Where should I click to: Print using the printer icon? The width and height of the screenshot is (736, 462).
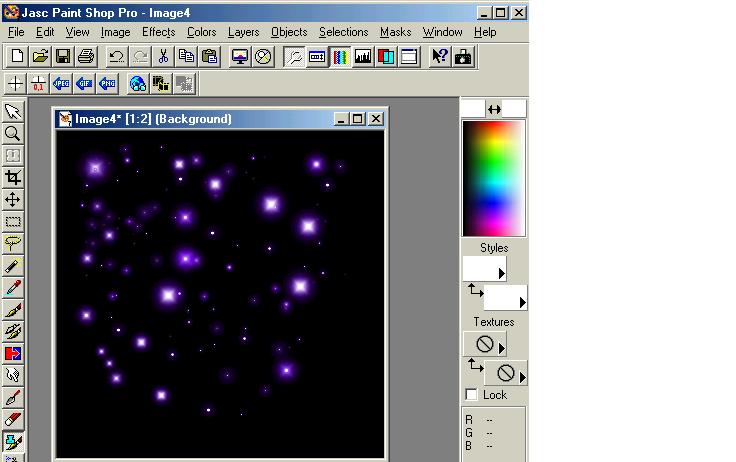[x=86, y=57]
